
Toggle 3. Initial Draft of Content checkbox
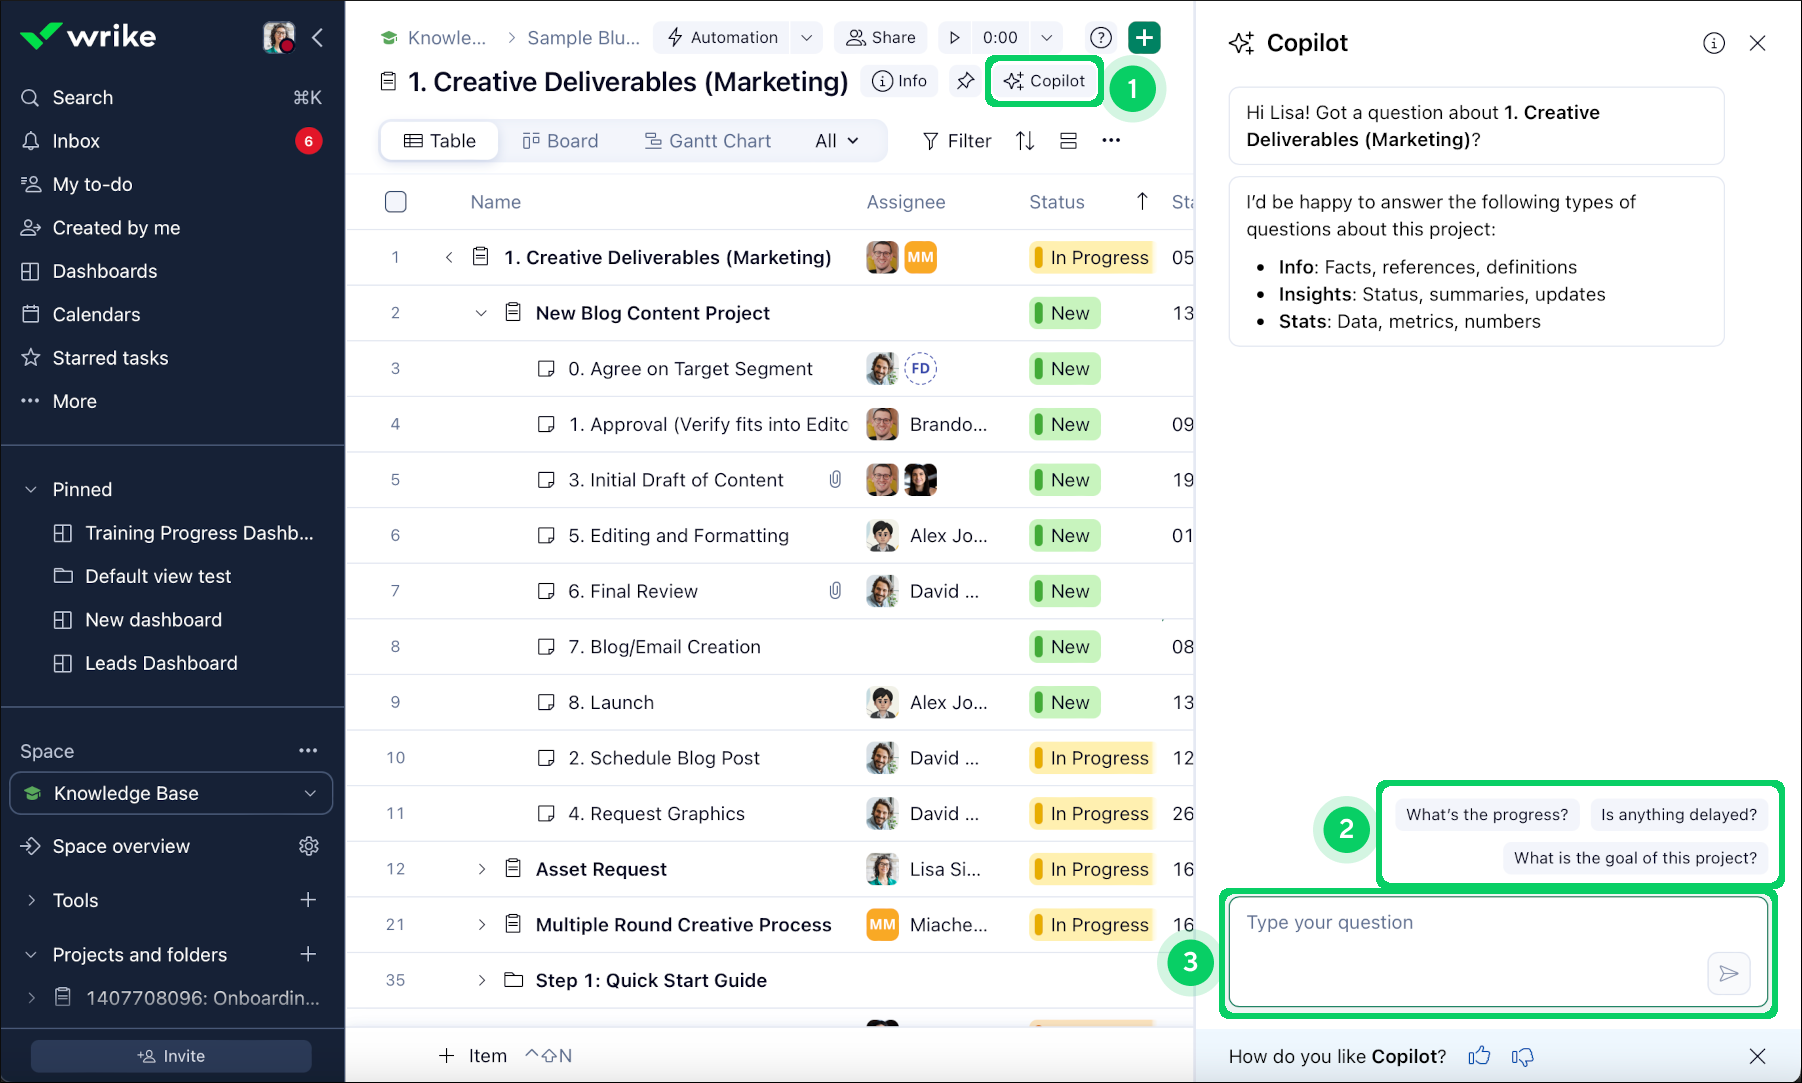click(x=546, y=480)
